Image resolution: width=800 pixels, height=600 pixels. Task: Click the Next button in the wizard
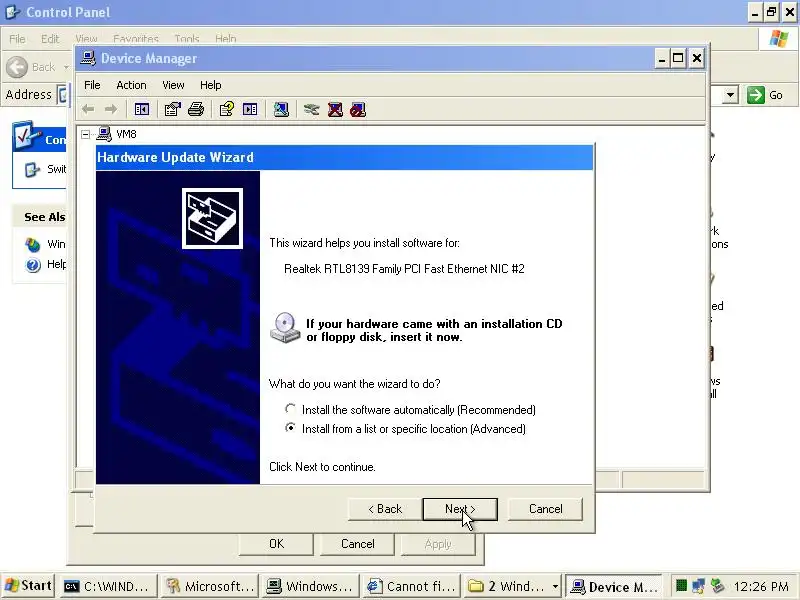coord(460,509)
